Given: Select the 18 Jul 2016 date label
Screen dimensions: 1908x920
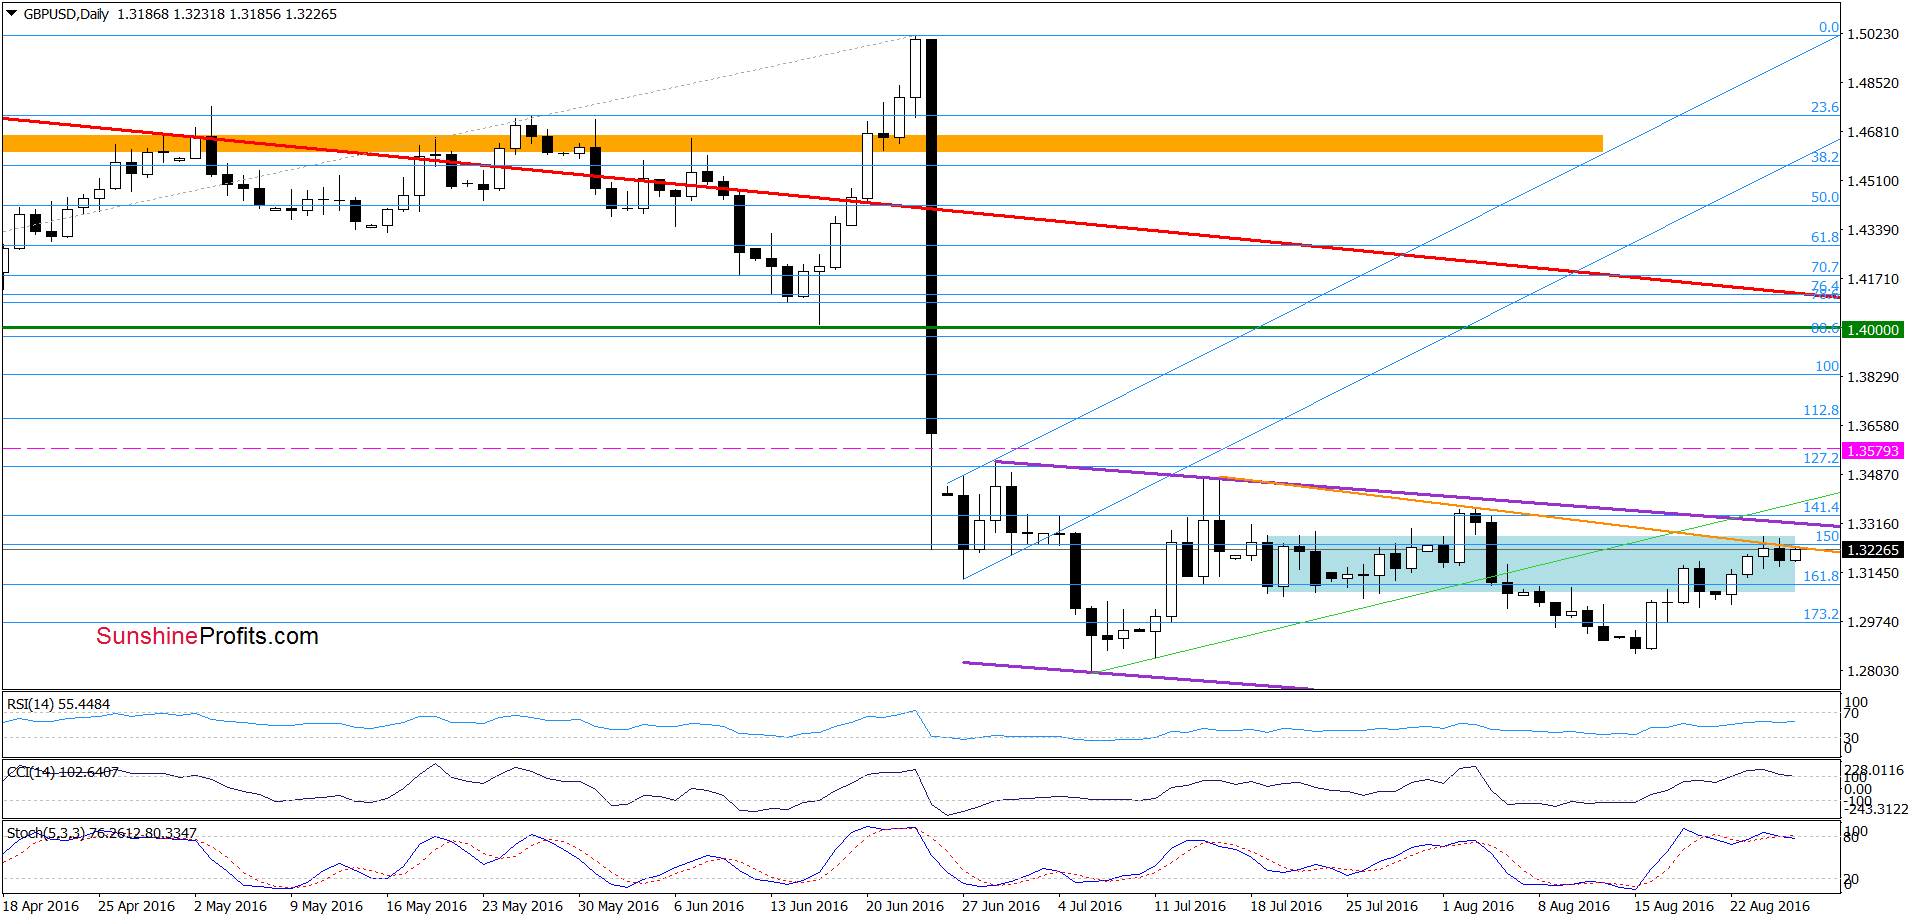Looking at the screenshot, I should coord(1286,906).
